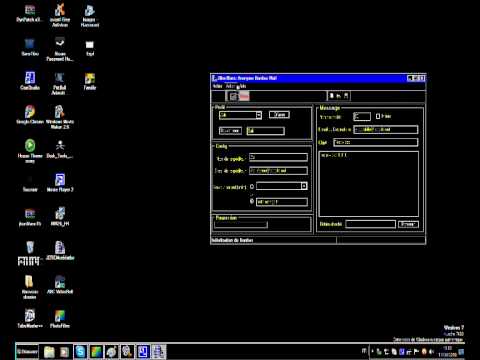Open the file explorer folder taskbar icon

pos(49,352)
